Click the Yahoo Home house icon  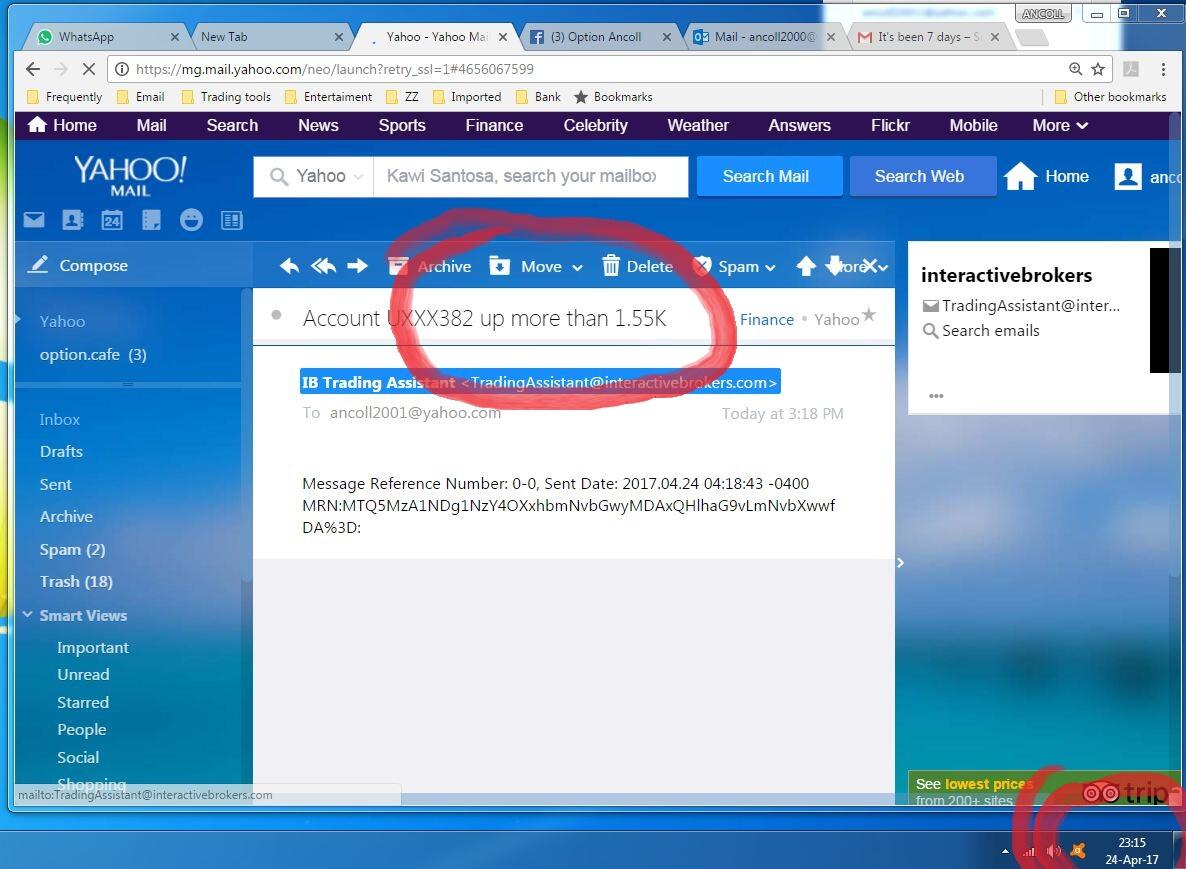(1020, 176)
